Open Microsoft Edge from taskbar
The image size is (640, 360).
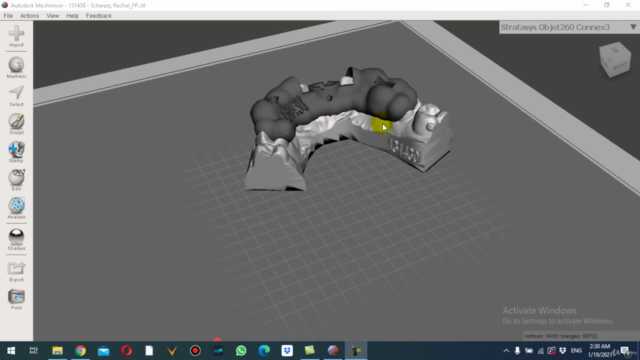(264, 351)
